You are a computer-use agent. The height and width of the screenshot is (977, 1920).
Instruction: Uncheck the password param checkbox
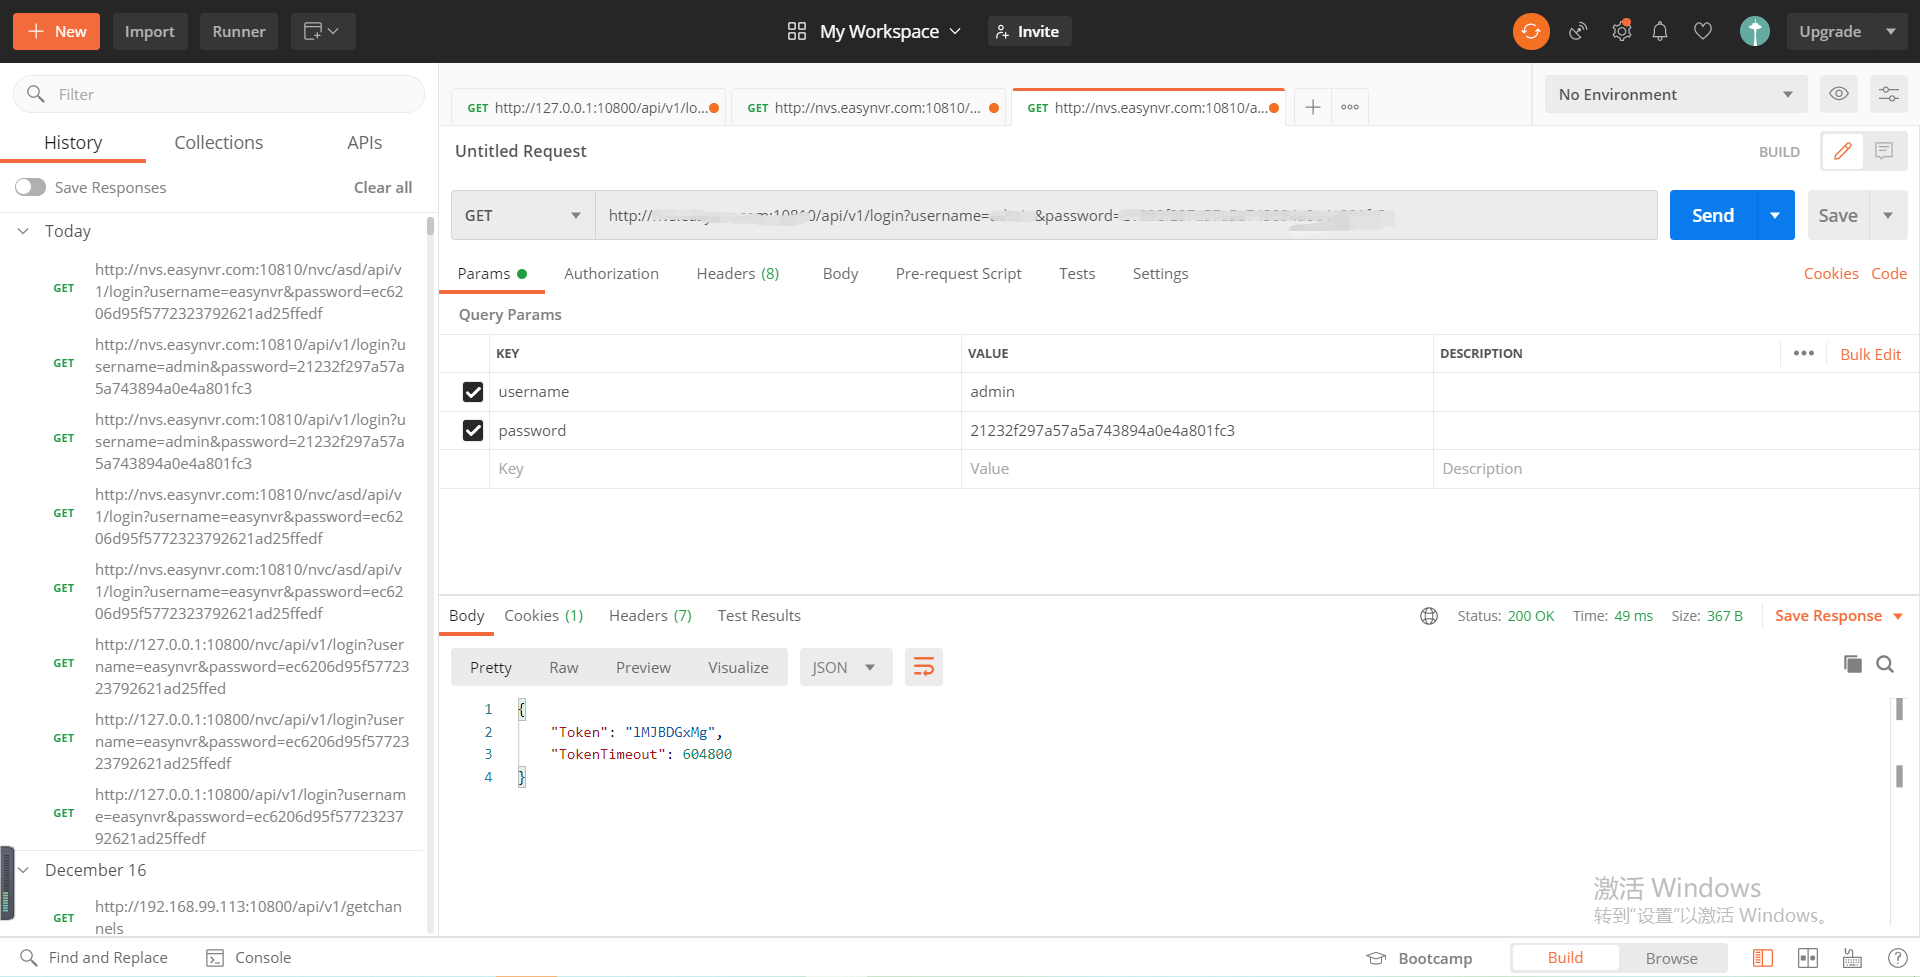point(473,431)
